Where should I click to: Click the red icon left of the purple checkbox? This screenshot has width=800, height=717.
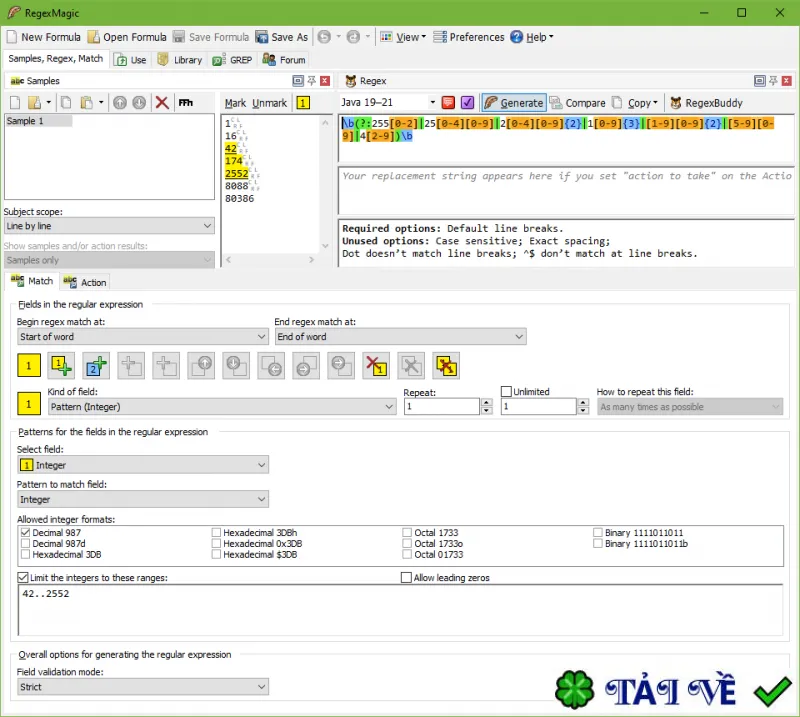pos(448,103)
